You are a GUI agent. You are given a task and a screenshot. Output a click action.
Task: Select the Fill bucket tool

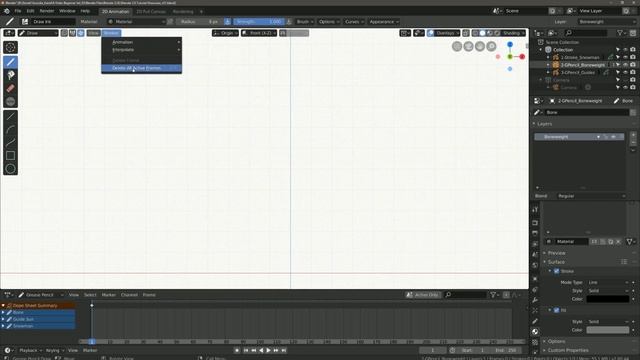[11, 75]
